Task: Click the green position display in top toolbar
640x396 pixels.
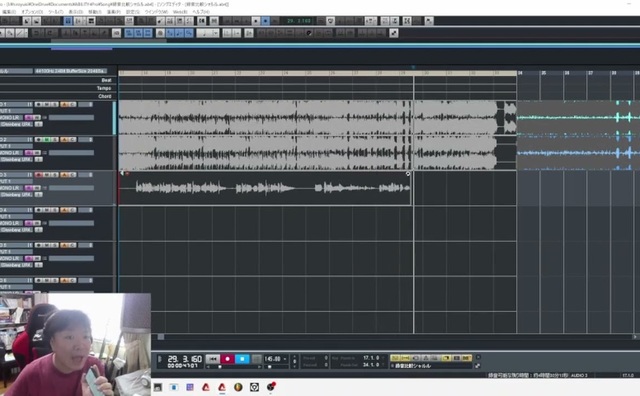Action: click(x=298, y=21)
